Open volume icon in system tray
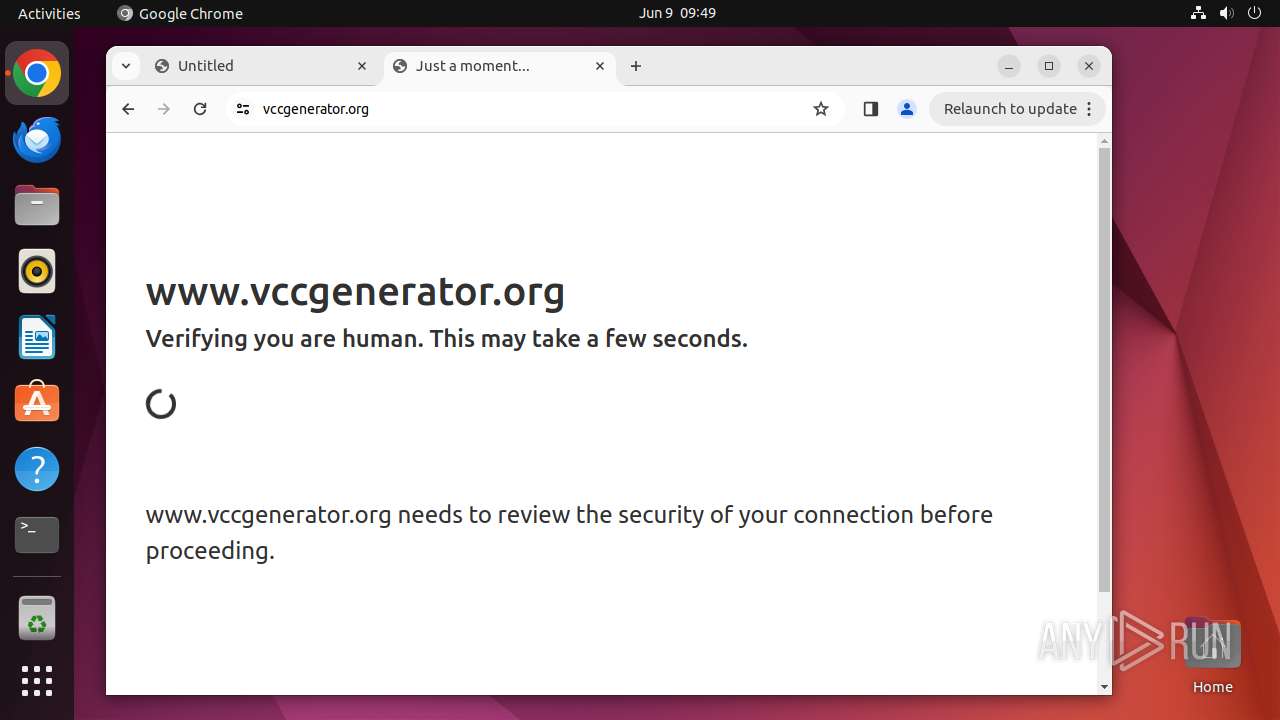The height and width of the screenshot is (720, 1280). tap(1227, 13)
